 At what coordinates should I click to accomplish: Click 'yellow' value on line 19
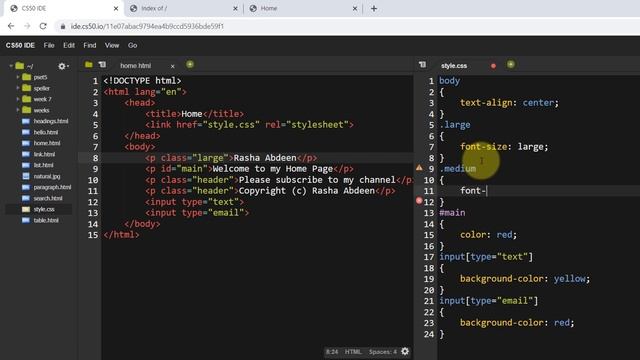[570, 279]
